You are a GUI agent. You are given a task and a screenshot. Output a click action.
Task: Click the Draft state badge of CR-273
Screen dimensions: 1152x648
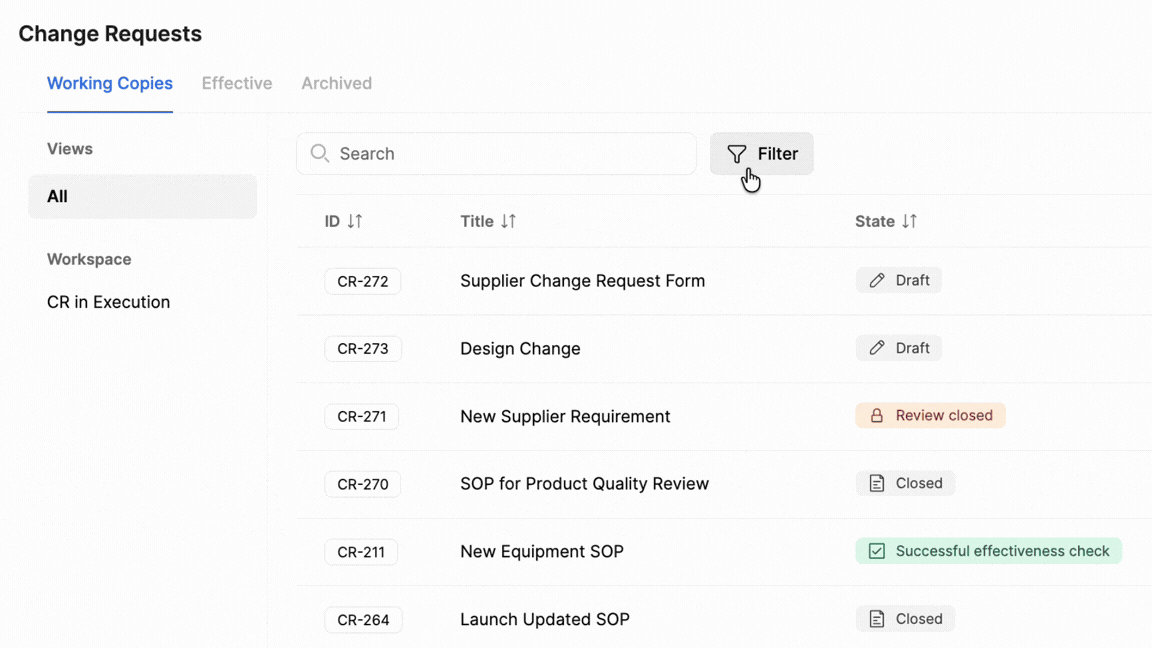click(x=898, y=348)
